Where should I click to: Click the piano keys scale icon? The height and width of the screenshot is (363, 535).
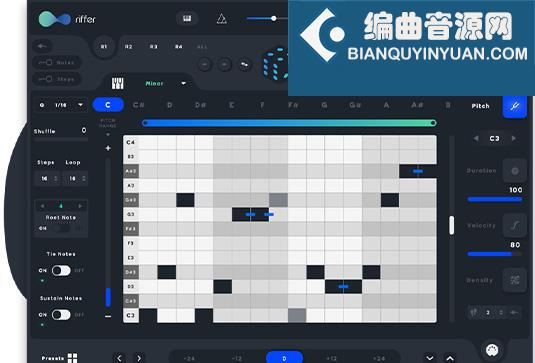click(x=118, y=83)
